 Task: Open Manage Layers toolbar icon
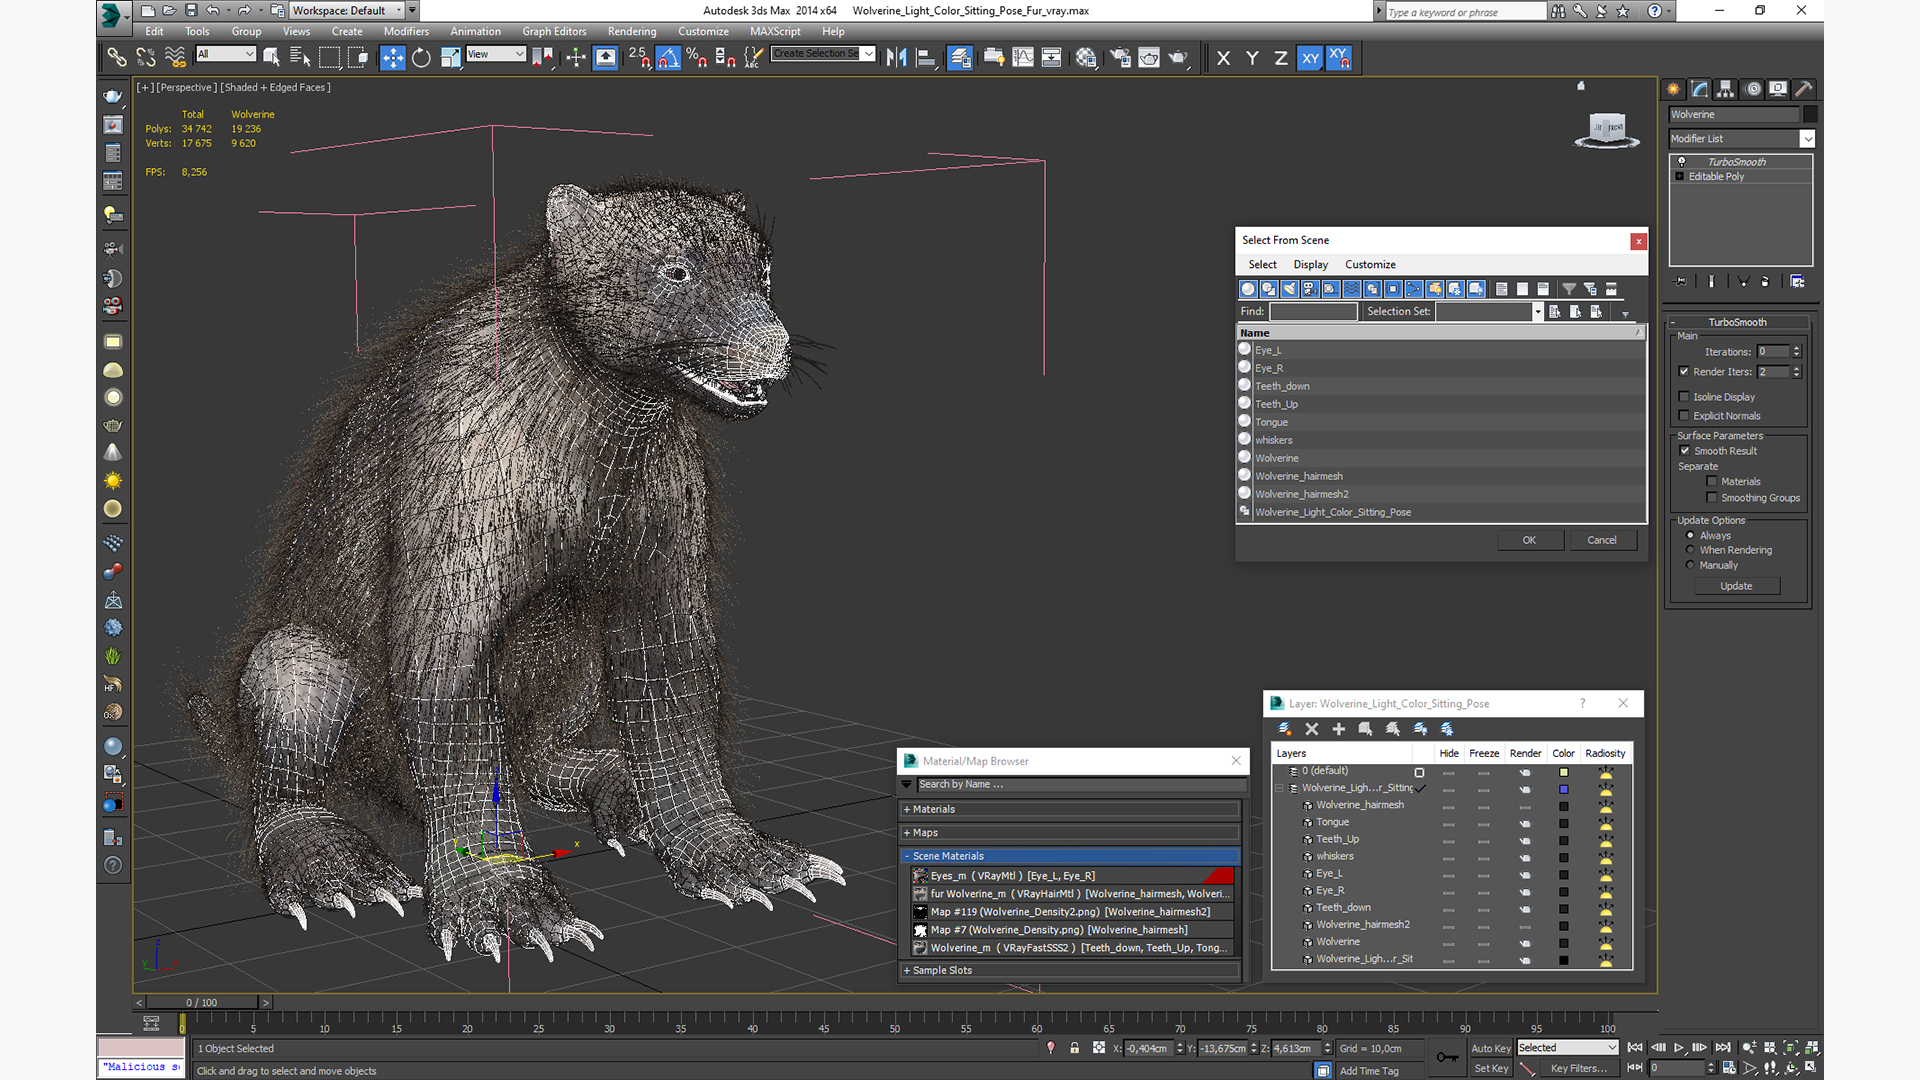[x=960, y=57]
